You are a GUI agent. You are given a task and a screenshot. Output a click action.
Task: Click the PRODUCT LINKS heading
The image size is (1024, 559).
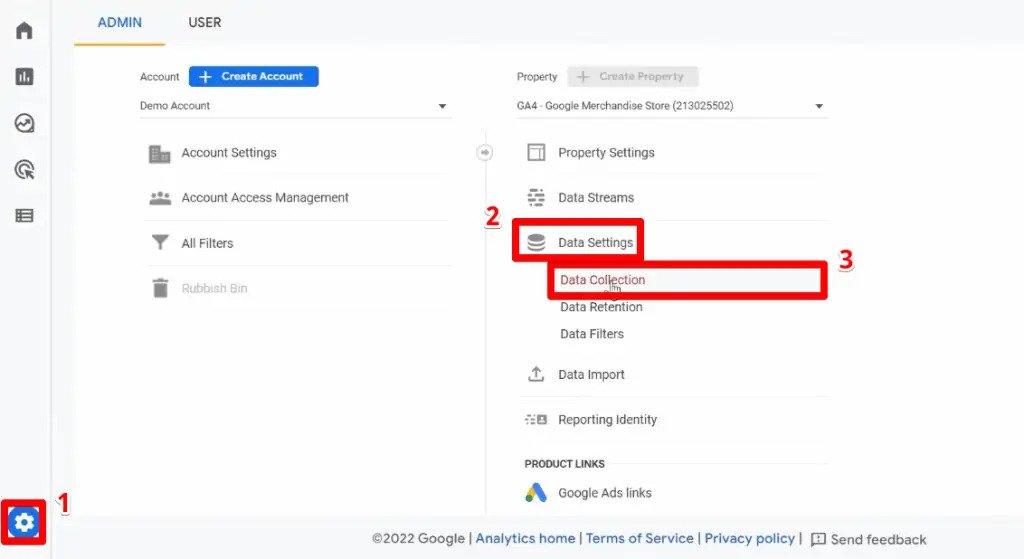[564, 464]
